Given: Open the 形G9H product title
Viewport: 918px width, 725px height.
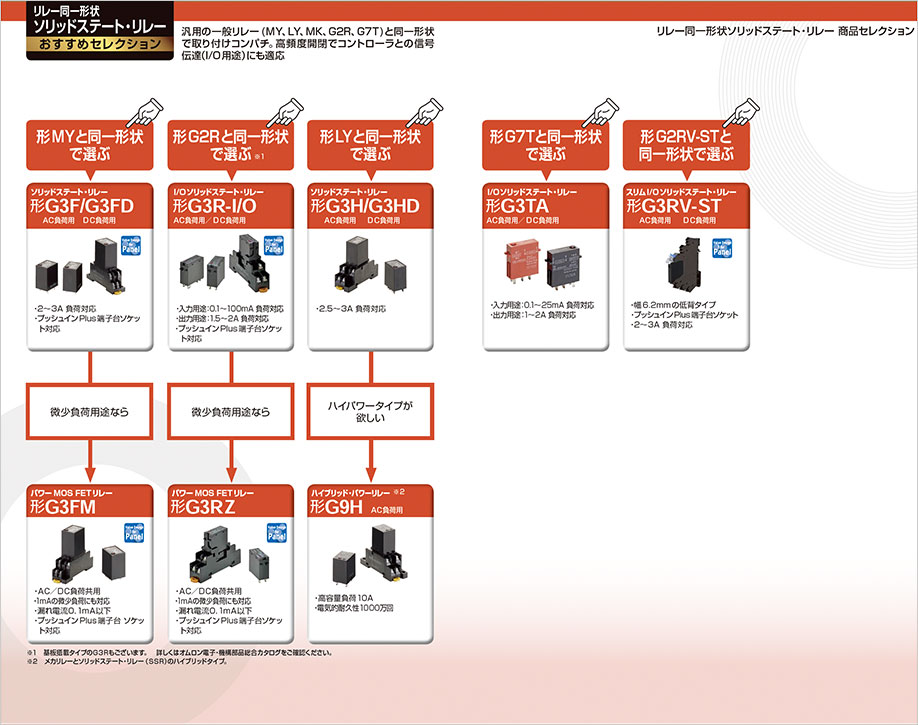Looking at the screenshot, I should pos(337,507).
